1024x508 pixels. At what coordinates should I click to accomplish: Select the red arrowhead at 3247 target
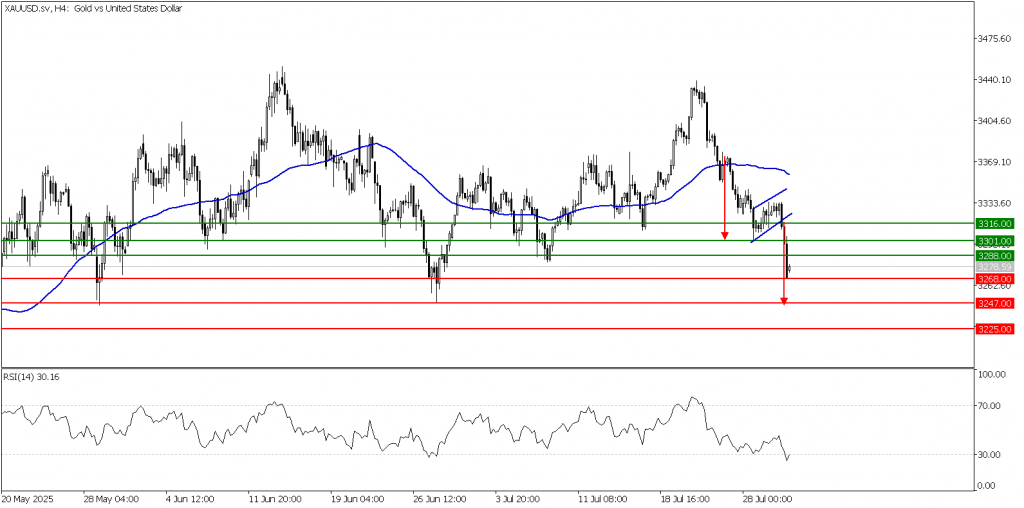(784, 299)
